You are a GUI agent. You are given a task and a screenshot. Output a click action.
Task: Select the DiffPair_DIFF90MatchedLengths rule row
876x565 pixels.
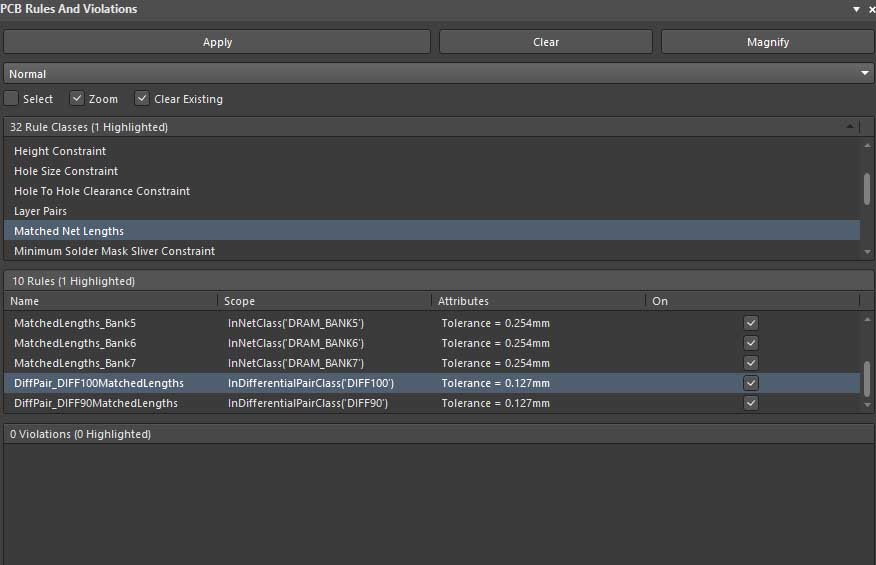click(96, 403)
